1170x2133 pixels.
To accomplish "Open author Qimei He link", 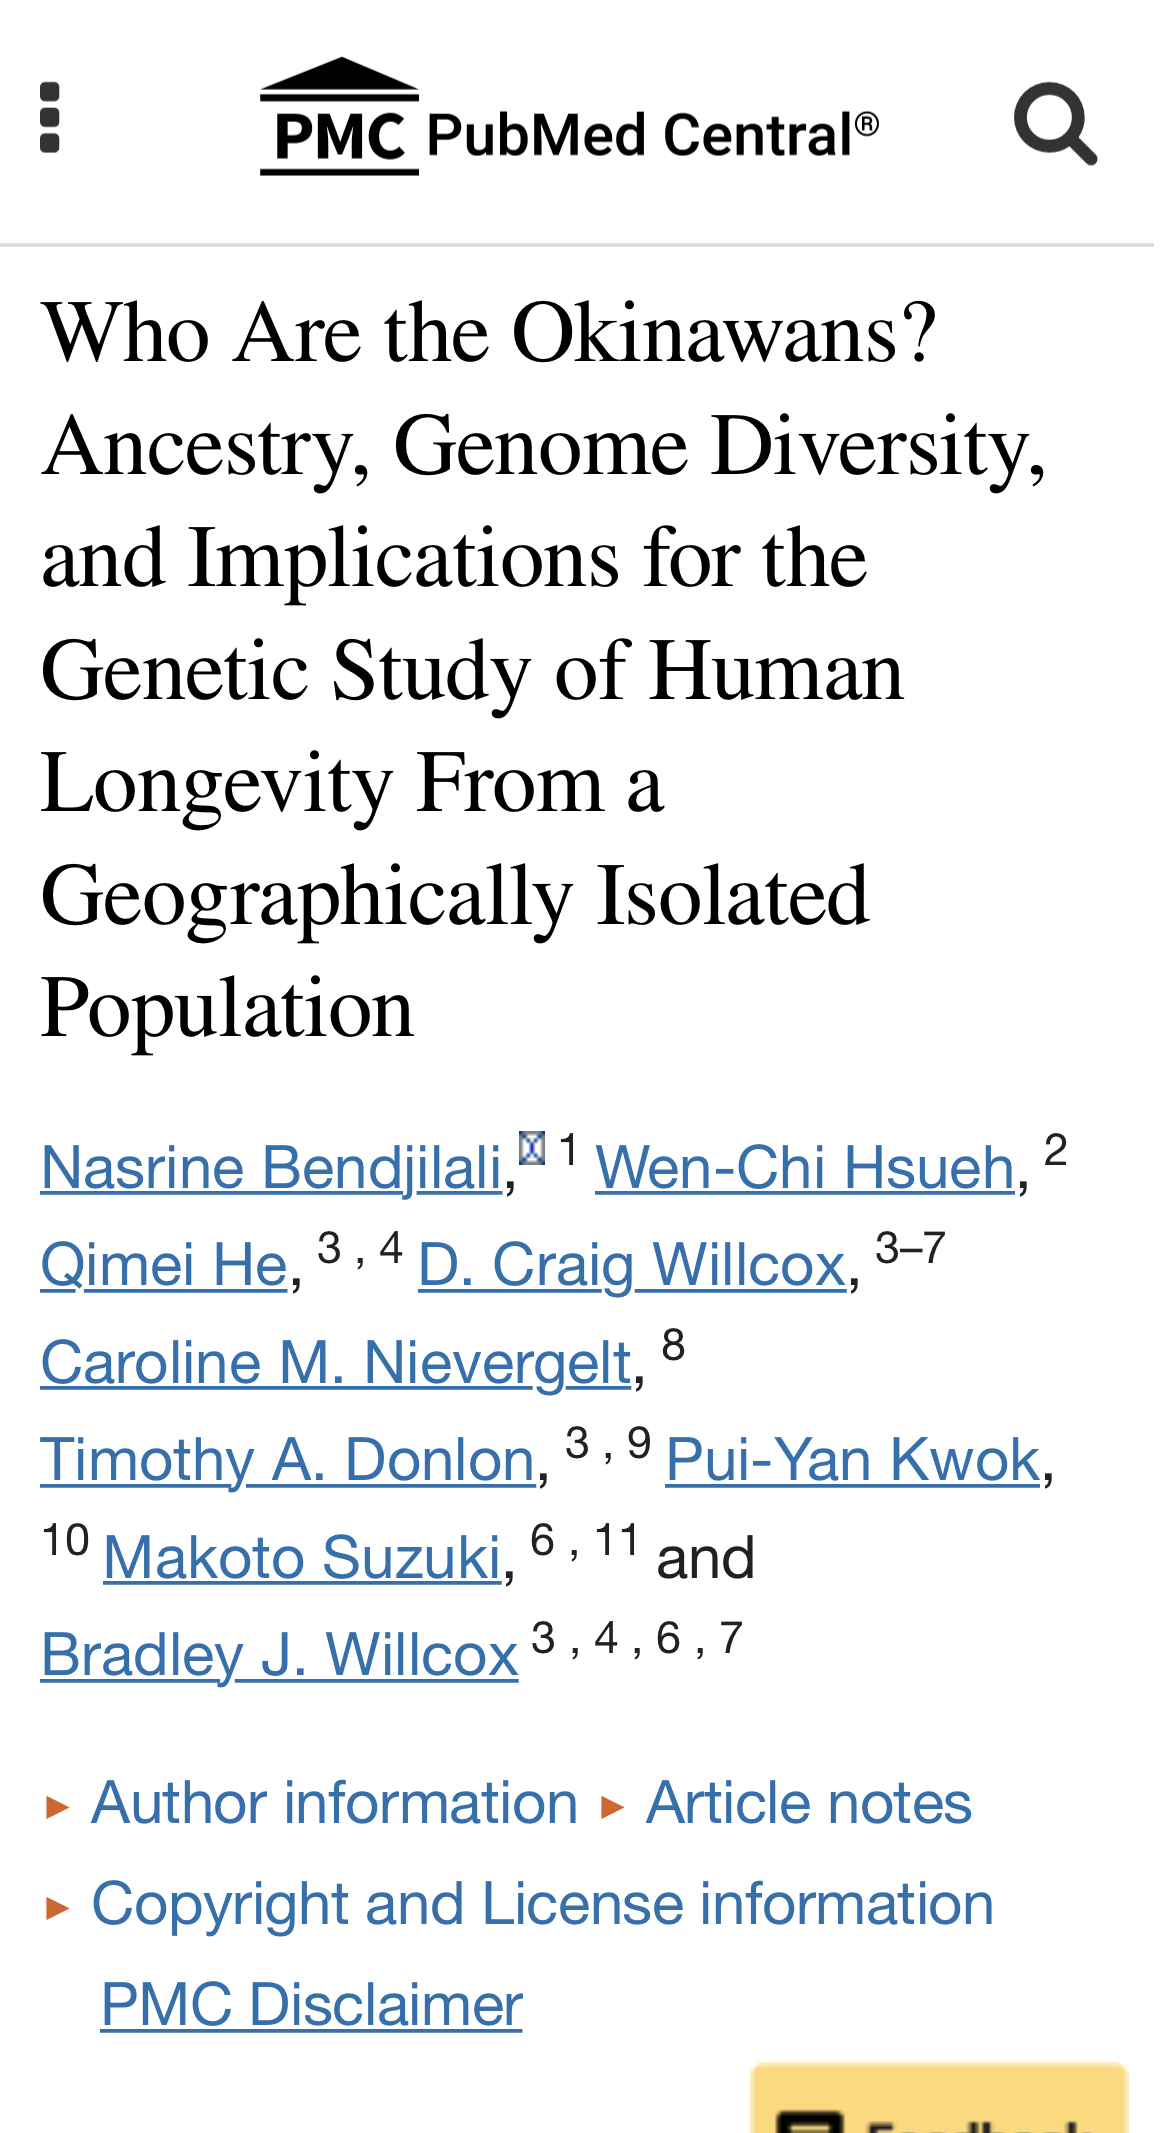I will click(164, 1265).
